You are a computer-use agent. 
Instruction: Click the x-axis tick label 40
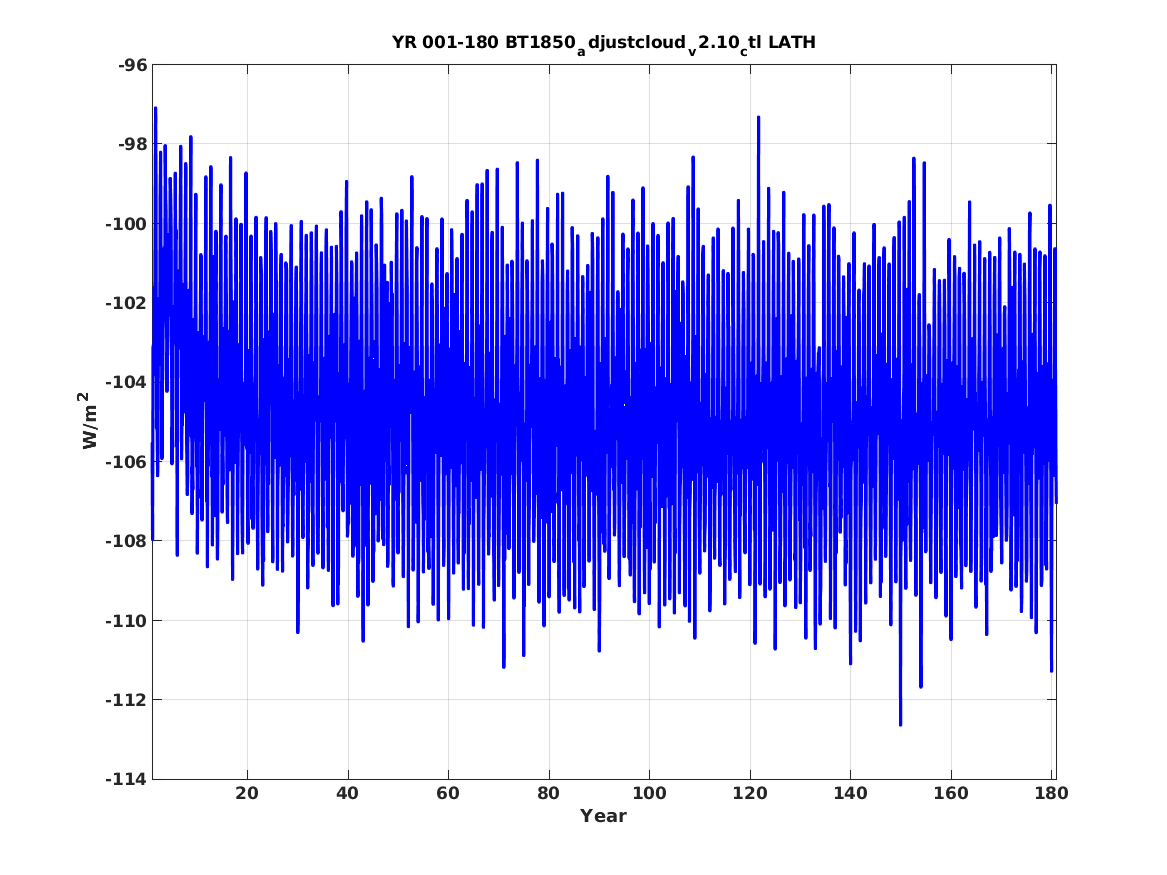(x=348, y=793)
